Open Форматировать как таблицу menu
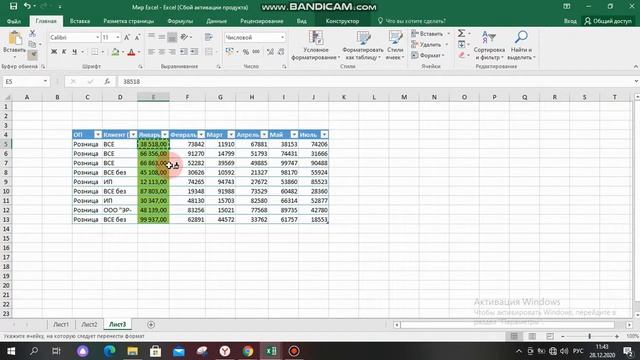This screenshot has width=640, height=360. pos(363,45)
